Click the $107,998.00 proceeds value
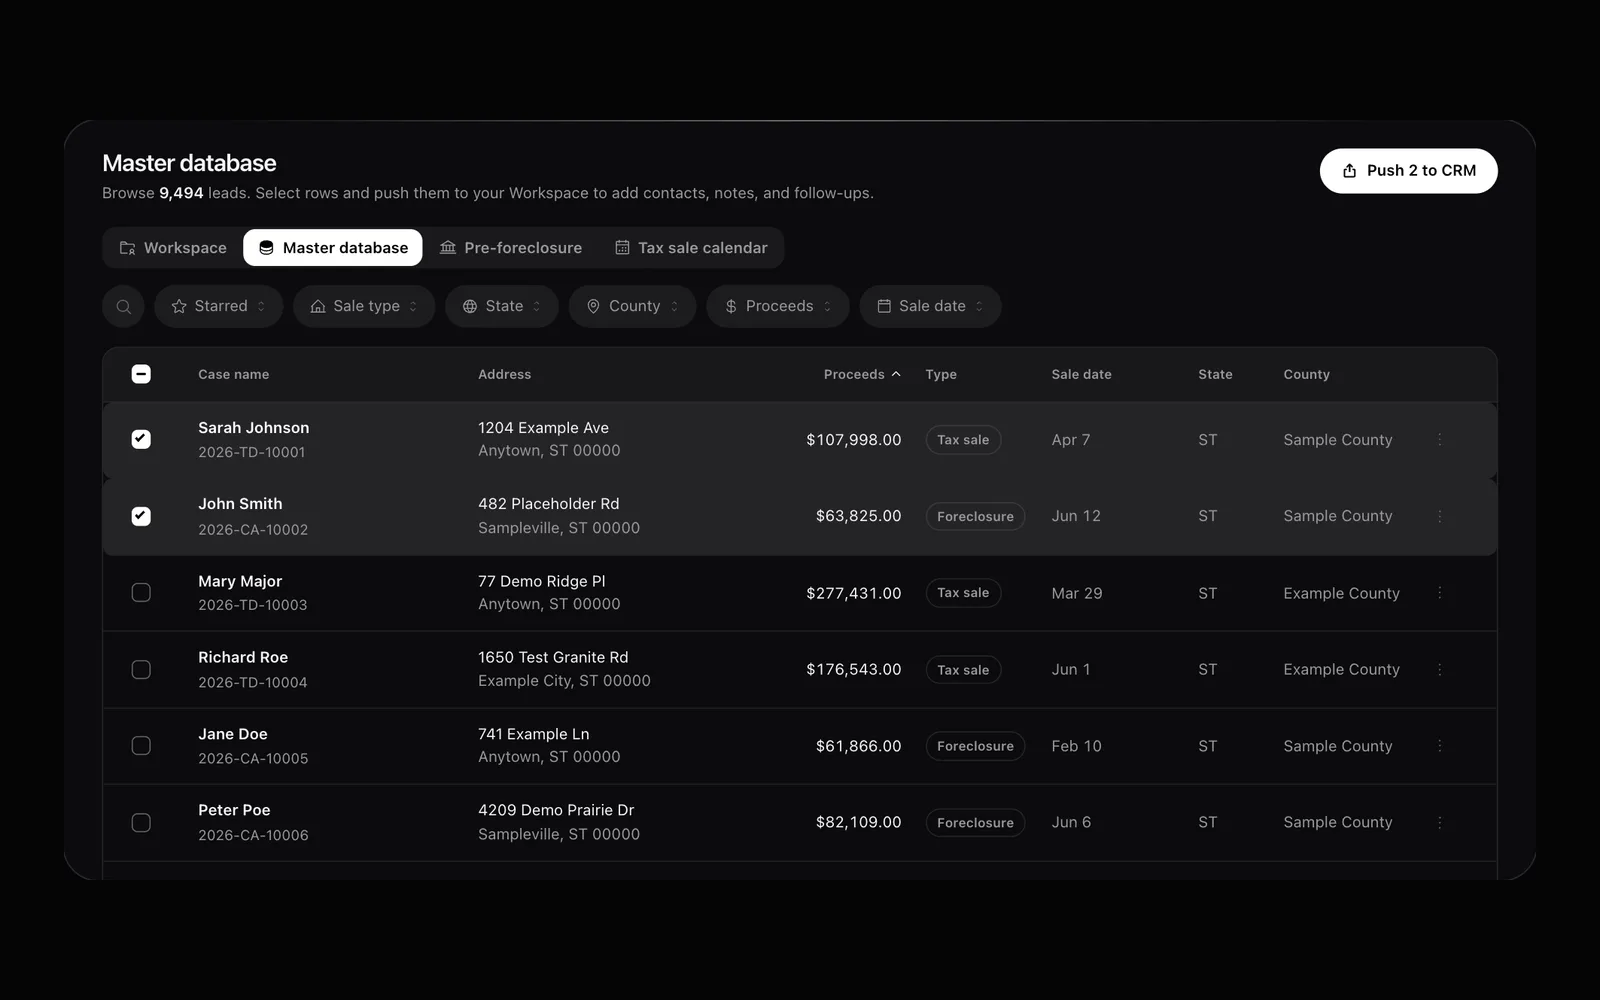The width and height of the screenshot is (1600, 1000). click(854, 440)
